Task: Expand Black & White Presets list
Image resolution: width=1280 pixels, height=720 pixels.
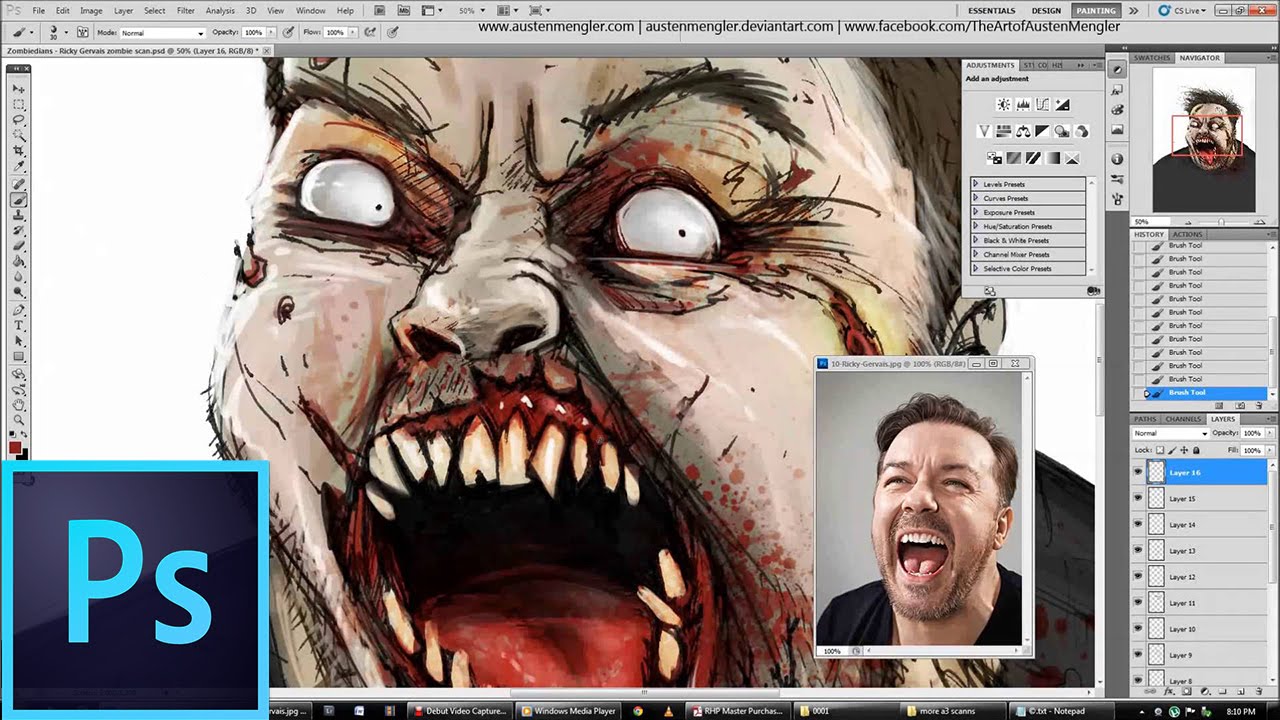Action: (x=975, y=240)
